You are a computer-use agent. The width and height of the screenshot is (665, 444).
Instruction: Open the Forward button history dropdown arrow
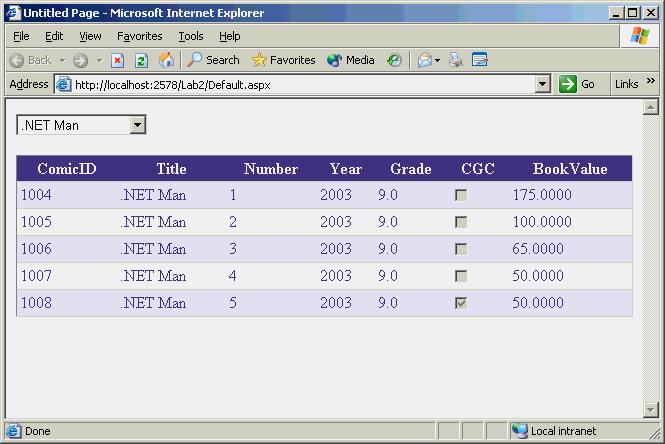99,61
